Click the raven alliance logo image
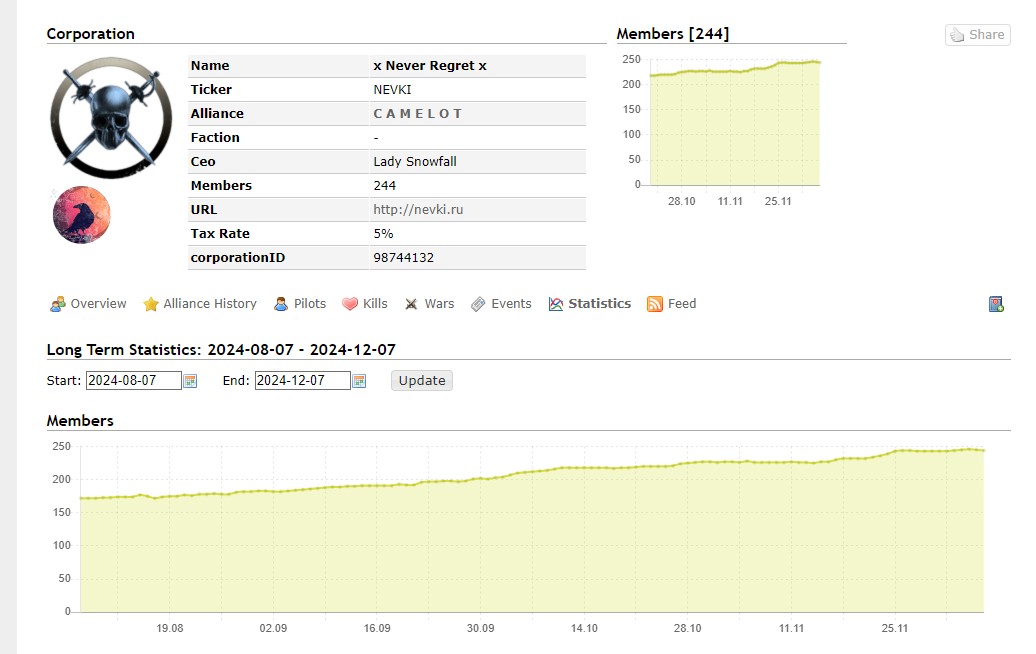The height and width of the screenshot is (654, 1036). [x=81, y=215]
